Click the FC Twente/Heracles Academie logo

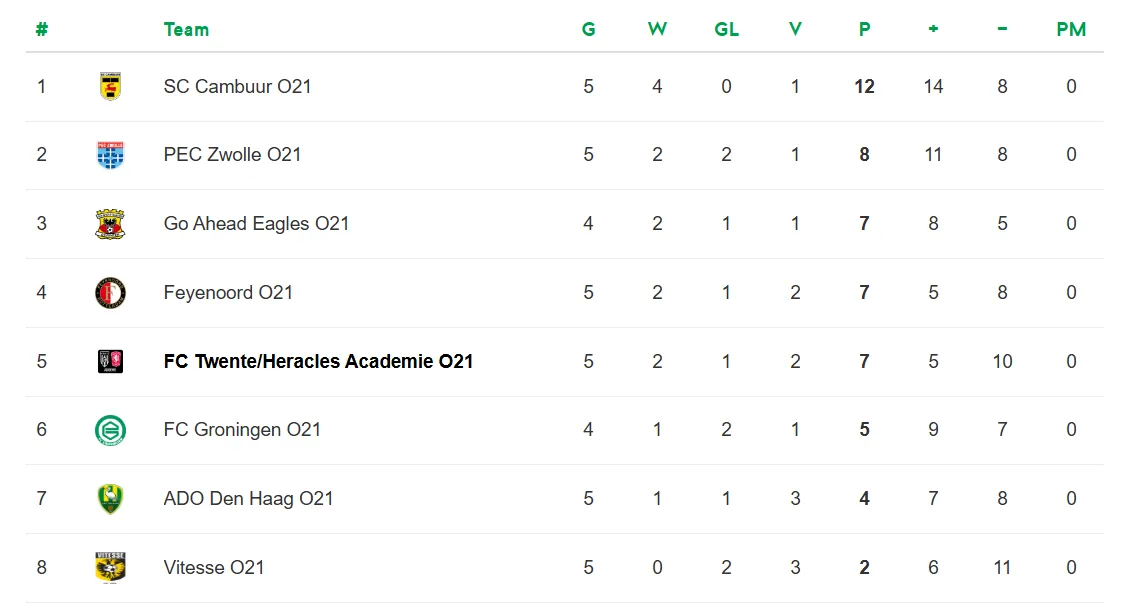click(x=110, y=362)
